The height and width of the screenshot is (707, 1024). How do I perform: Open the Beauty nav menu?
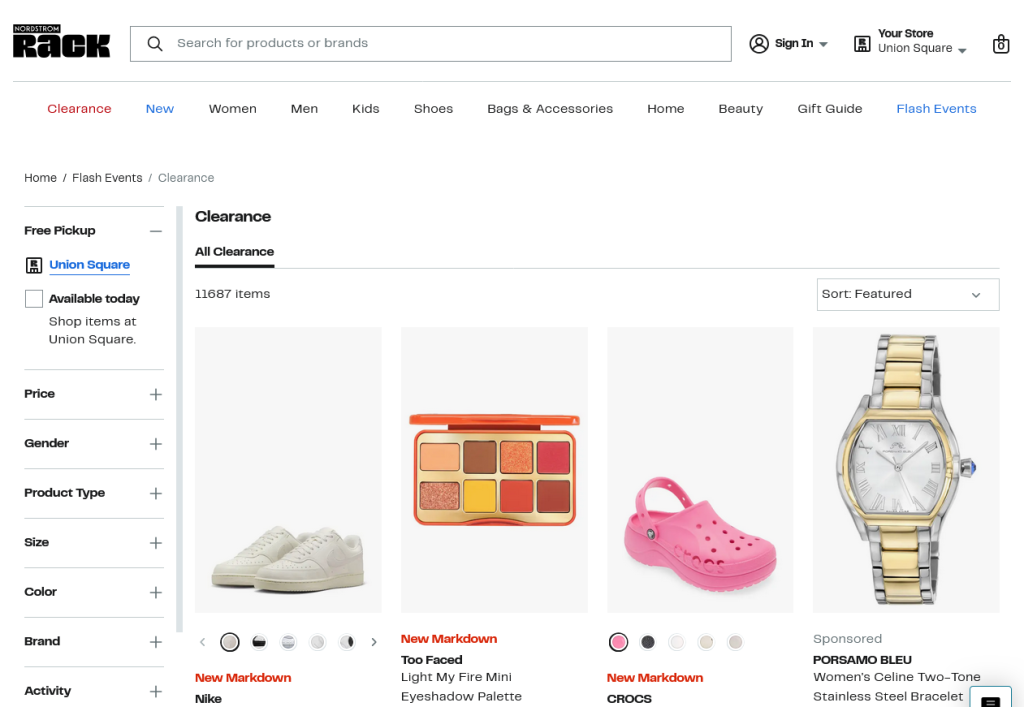(741, 109)
